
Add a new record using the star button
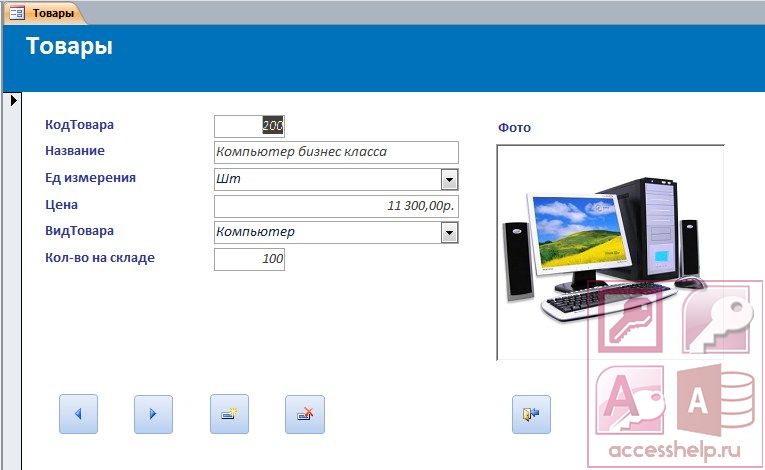point(229,414)
